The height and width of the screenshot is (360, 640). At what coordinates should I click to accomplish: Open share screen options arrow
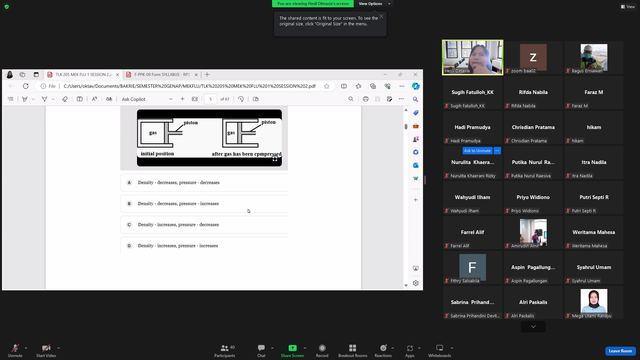[305, 348]
